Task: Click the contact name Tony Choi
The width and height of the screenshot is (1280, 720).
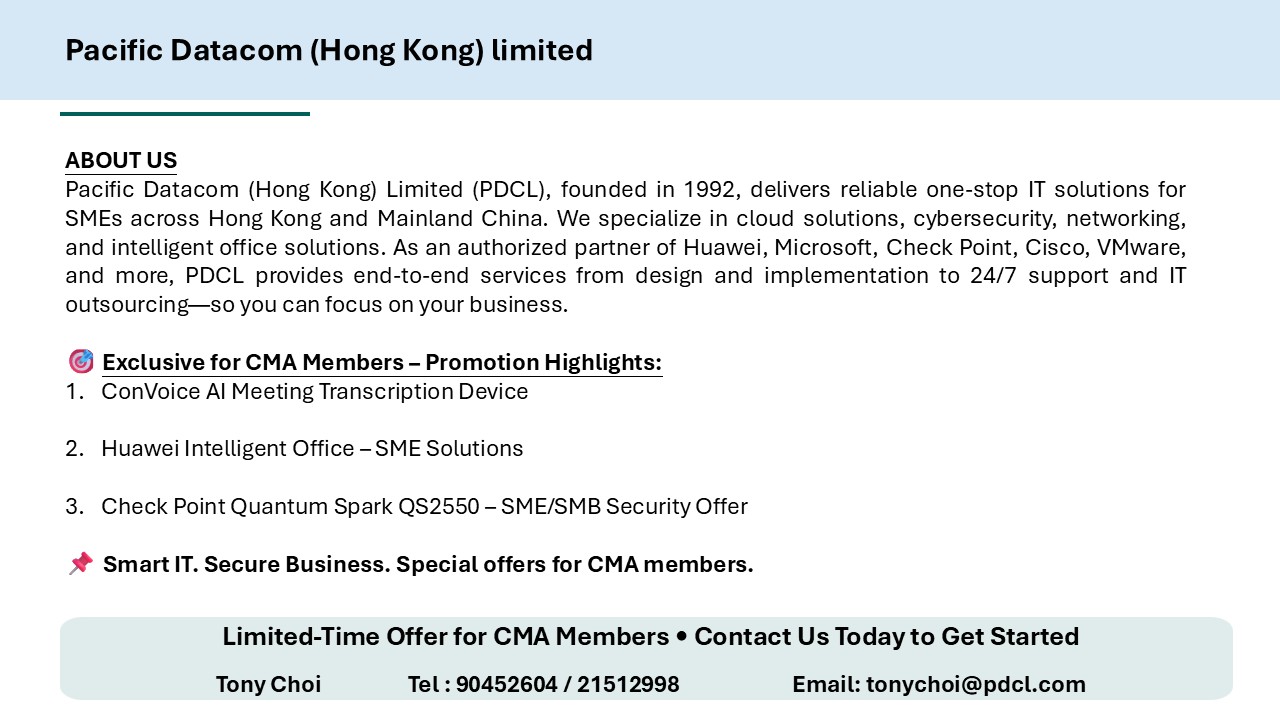Action: (268, 684)
